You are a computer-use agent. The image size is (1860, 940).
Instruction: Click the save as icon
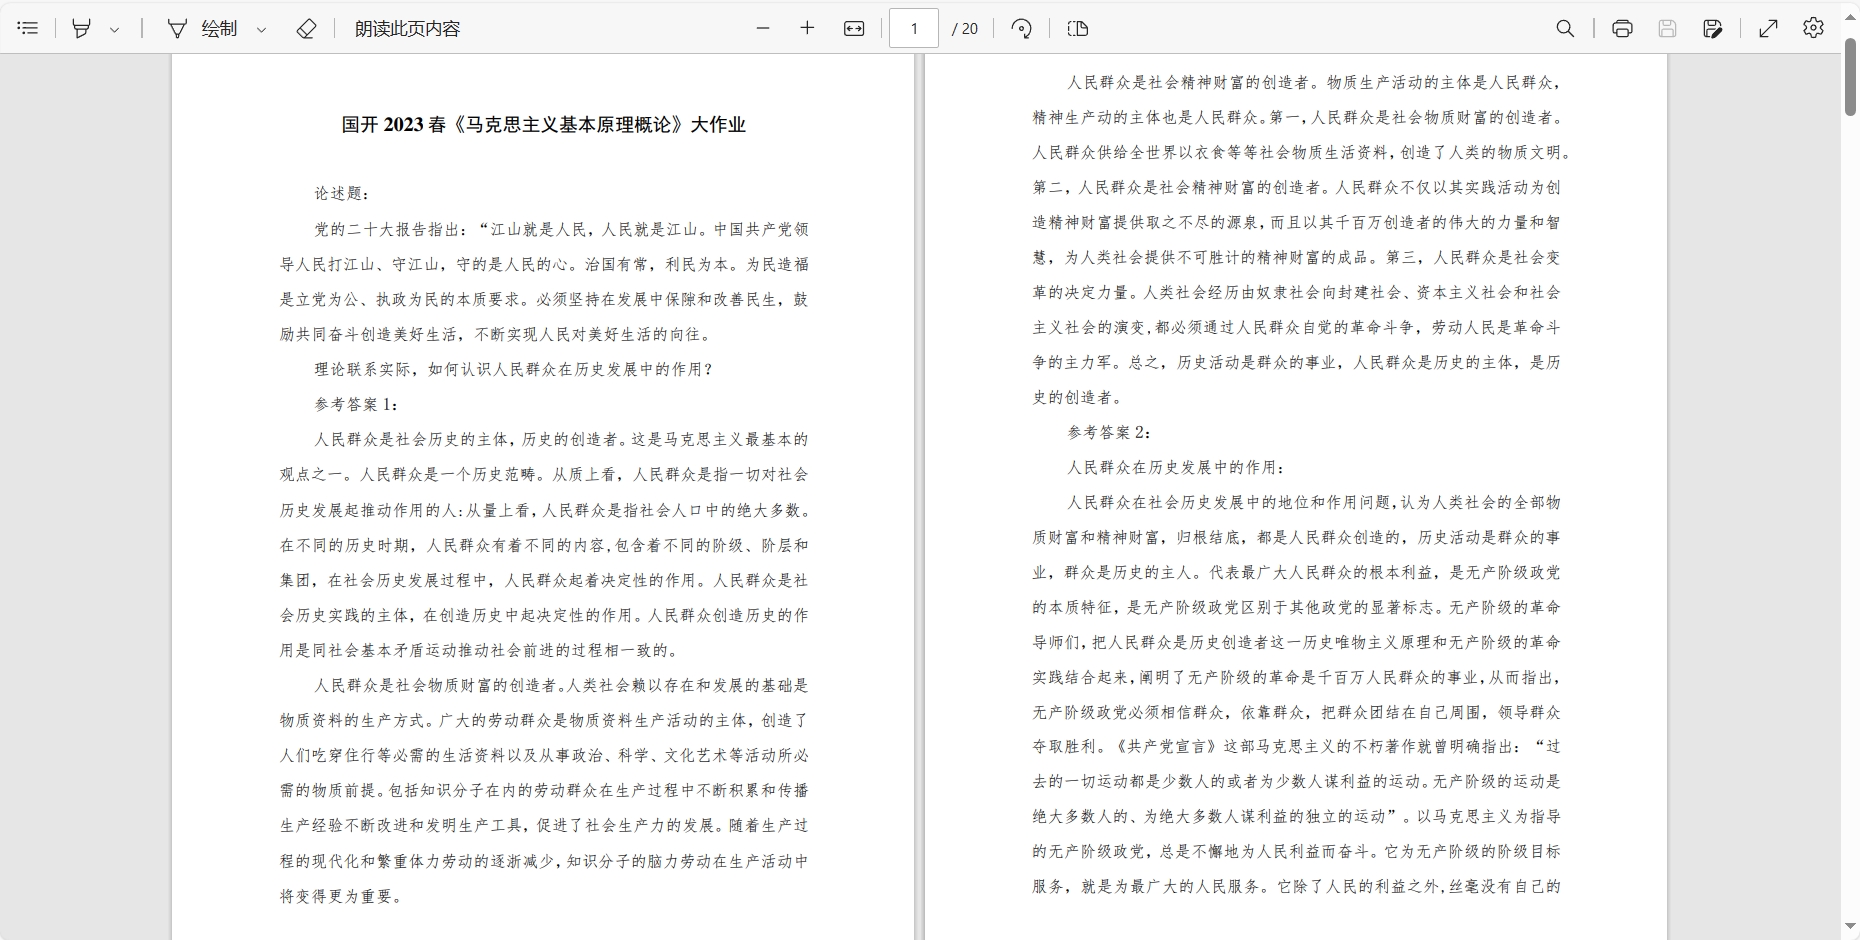click(1712, 28)
